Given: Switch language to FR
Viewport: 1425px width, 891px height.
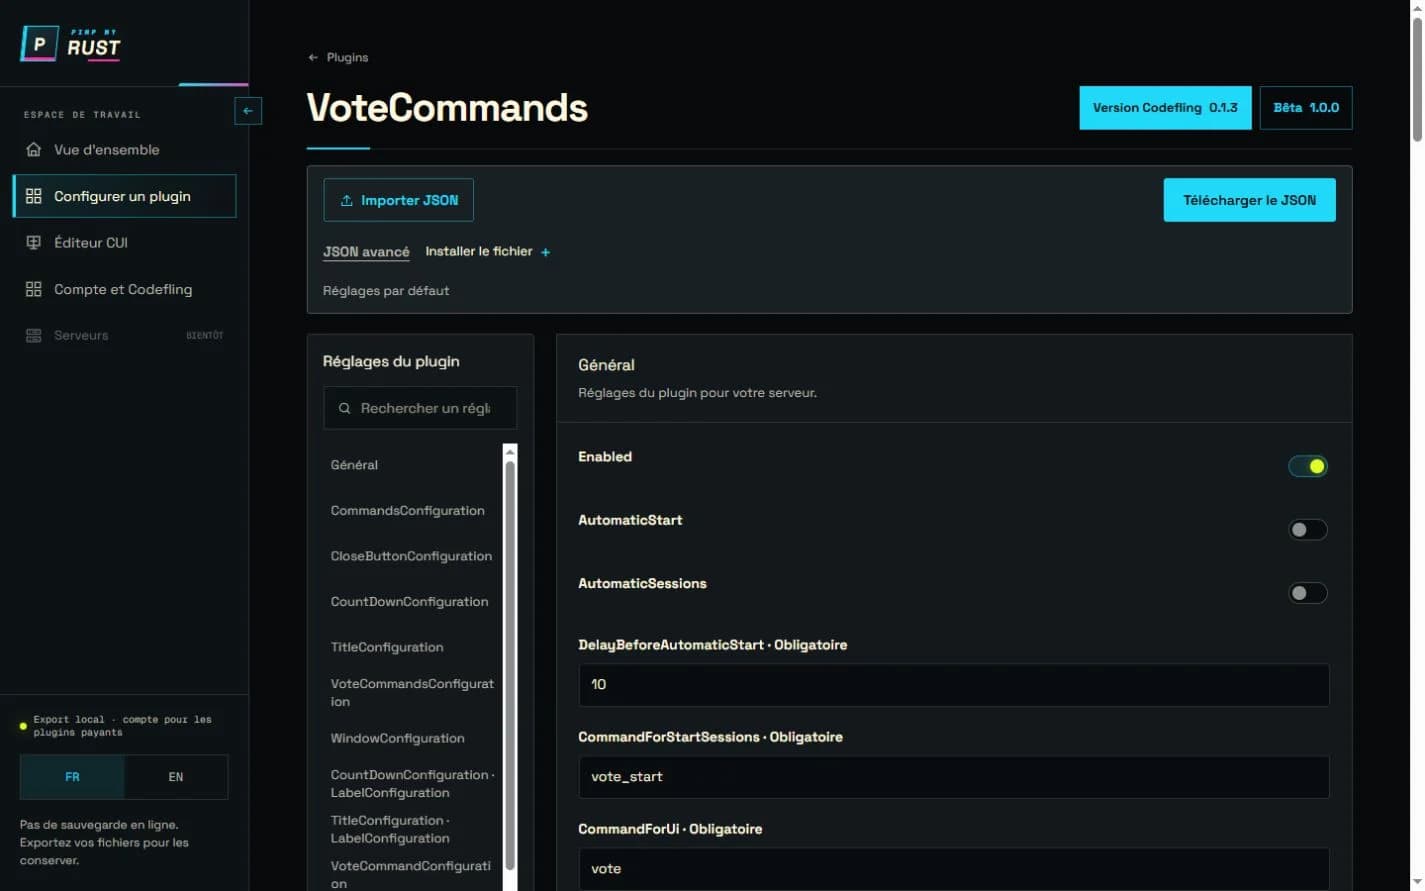Looking at the screenshot, I should tap(72, 777).
